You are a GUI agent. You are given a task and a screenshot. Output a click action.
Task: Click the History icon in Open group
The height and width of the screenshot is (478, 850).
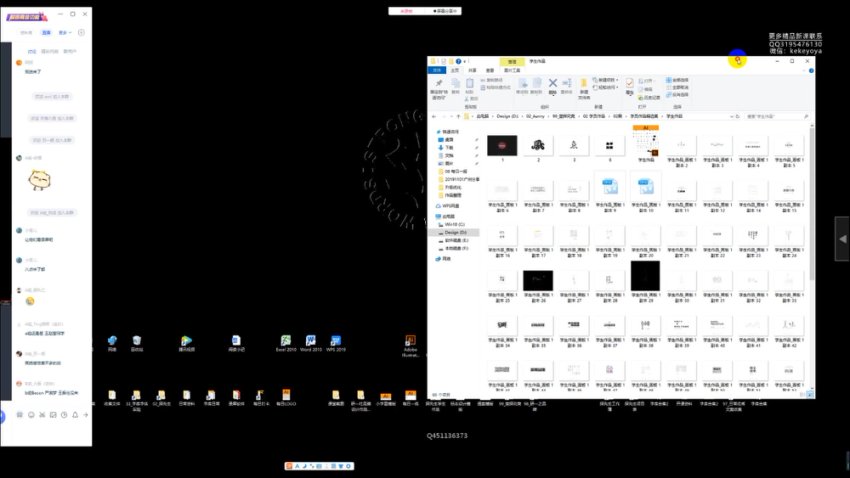pos(649,98)
